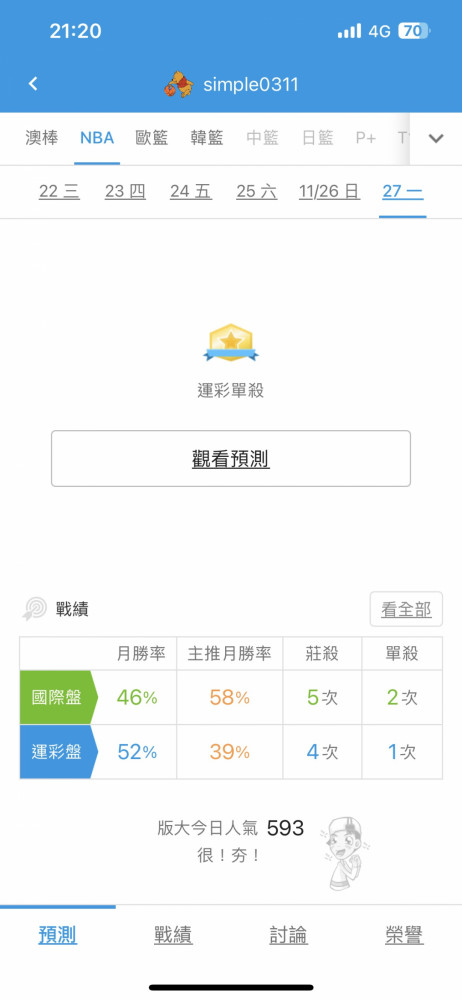Choose date 24 五

[x=191, y=191]
